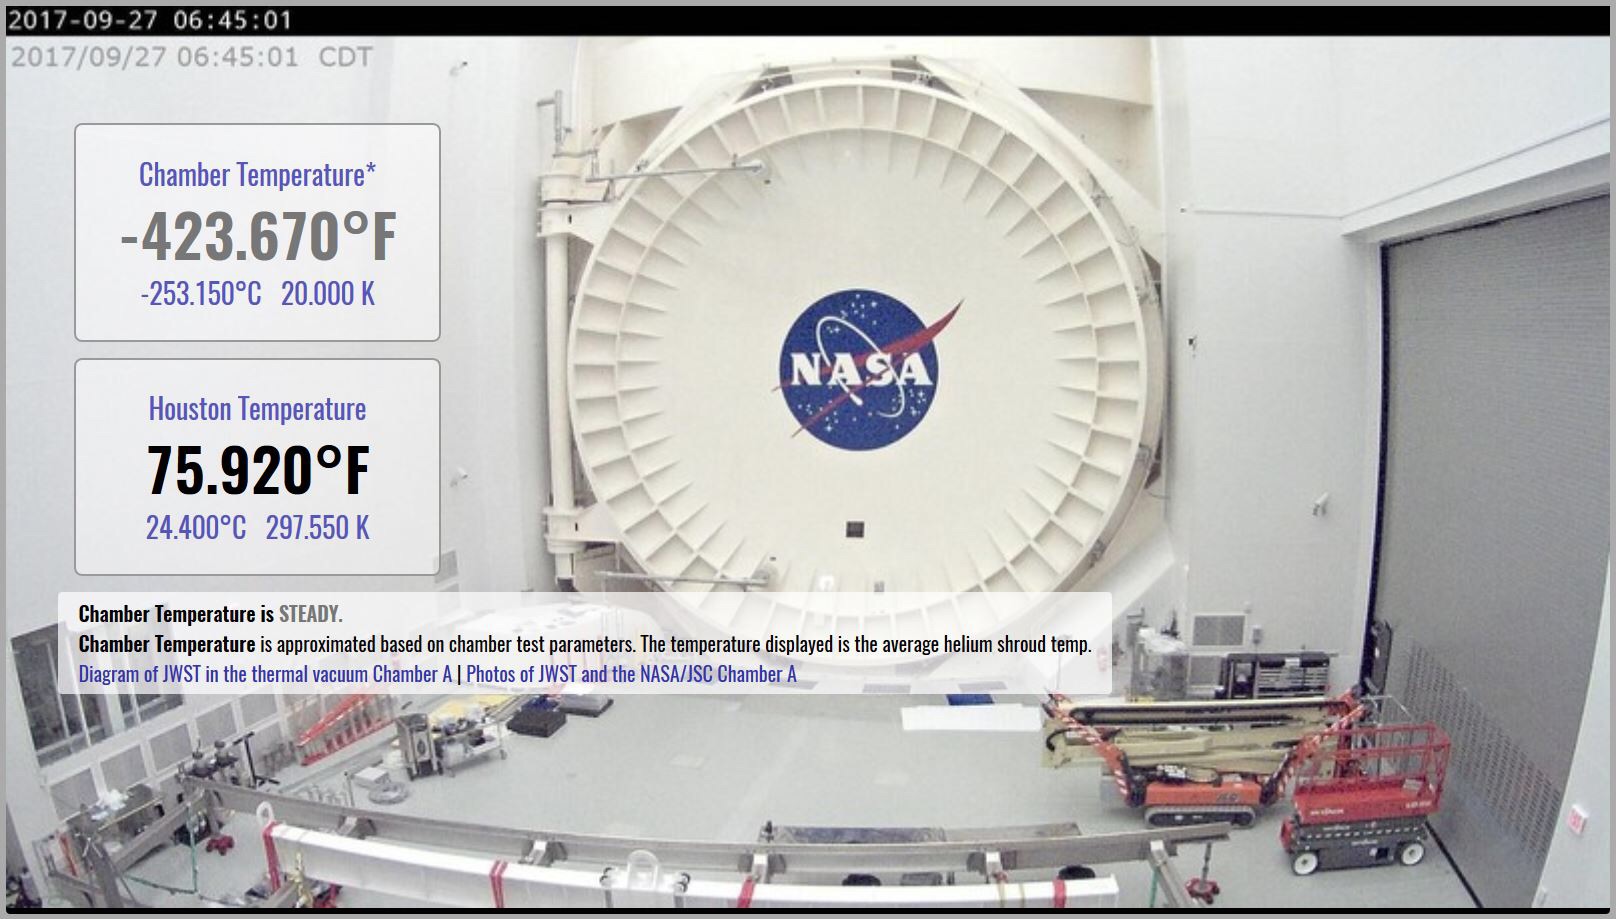
Task: Click the 24.400°C Houston value
Action: [x=196, y=528]
